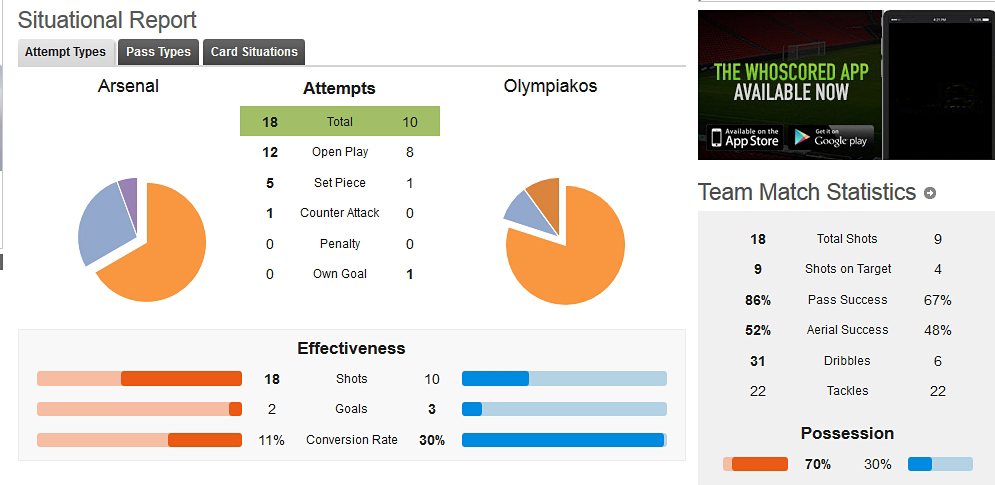Viewport: 995px width, 485px height.
Task: Click the purple Counter Attack slice of Arsenal pie
Action: click(129, 194)
